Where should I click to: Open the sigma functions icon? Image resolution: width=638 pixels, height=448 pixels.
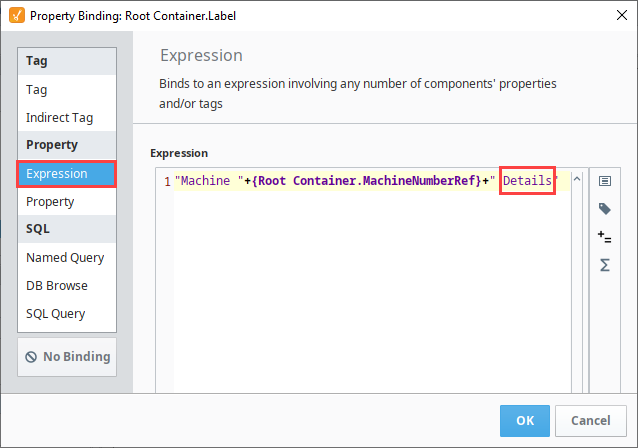pos(605,265)
